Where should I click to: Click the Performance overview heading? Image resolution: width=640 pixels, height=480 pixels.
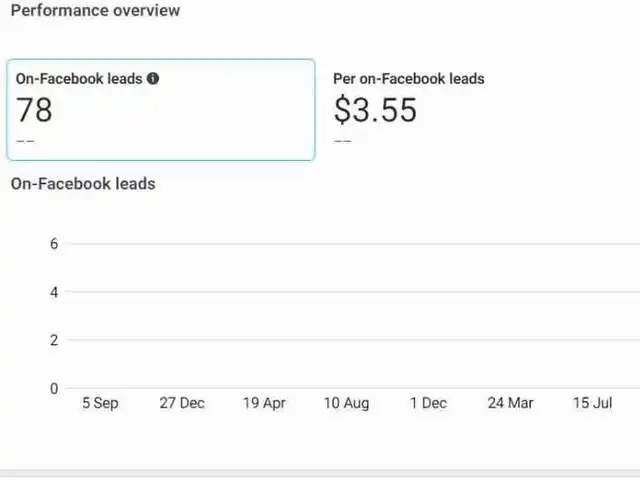tap(95, 10)
